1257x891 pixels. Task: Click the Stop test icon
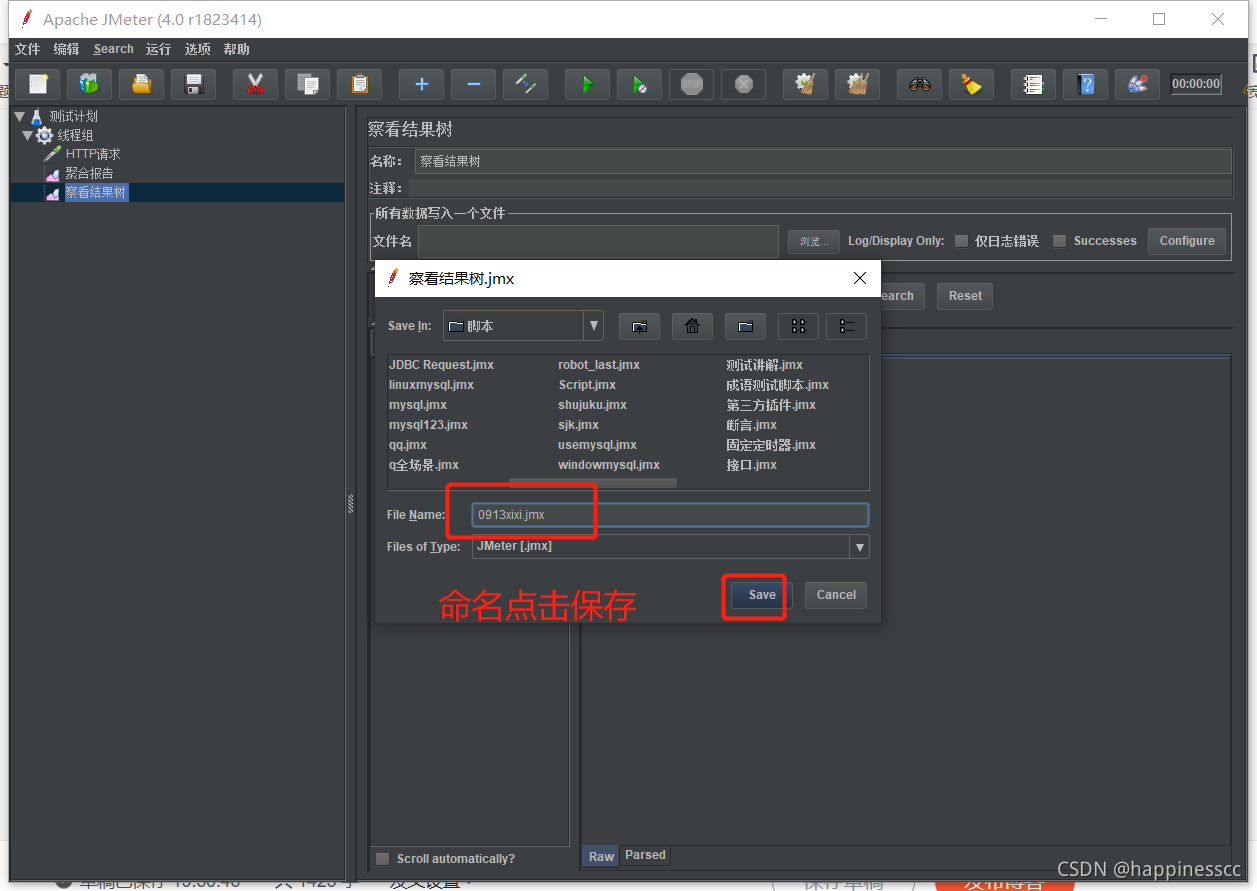click(691, 84)
